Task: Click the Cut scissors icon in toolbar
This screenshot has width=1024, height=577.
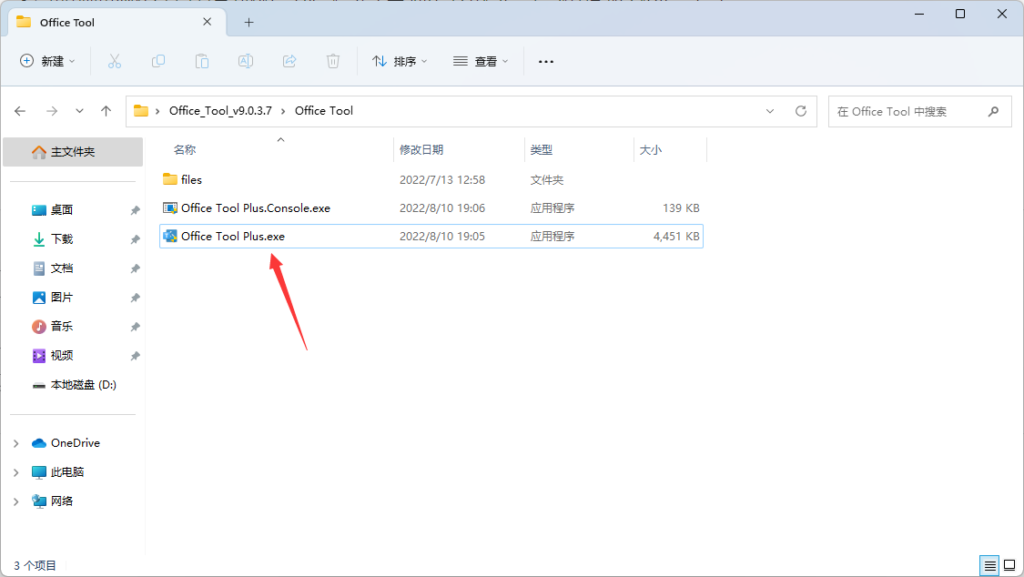Action: tap(114, 61)
